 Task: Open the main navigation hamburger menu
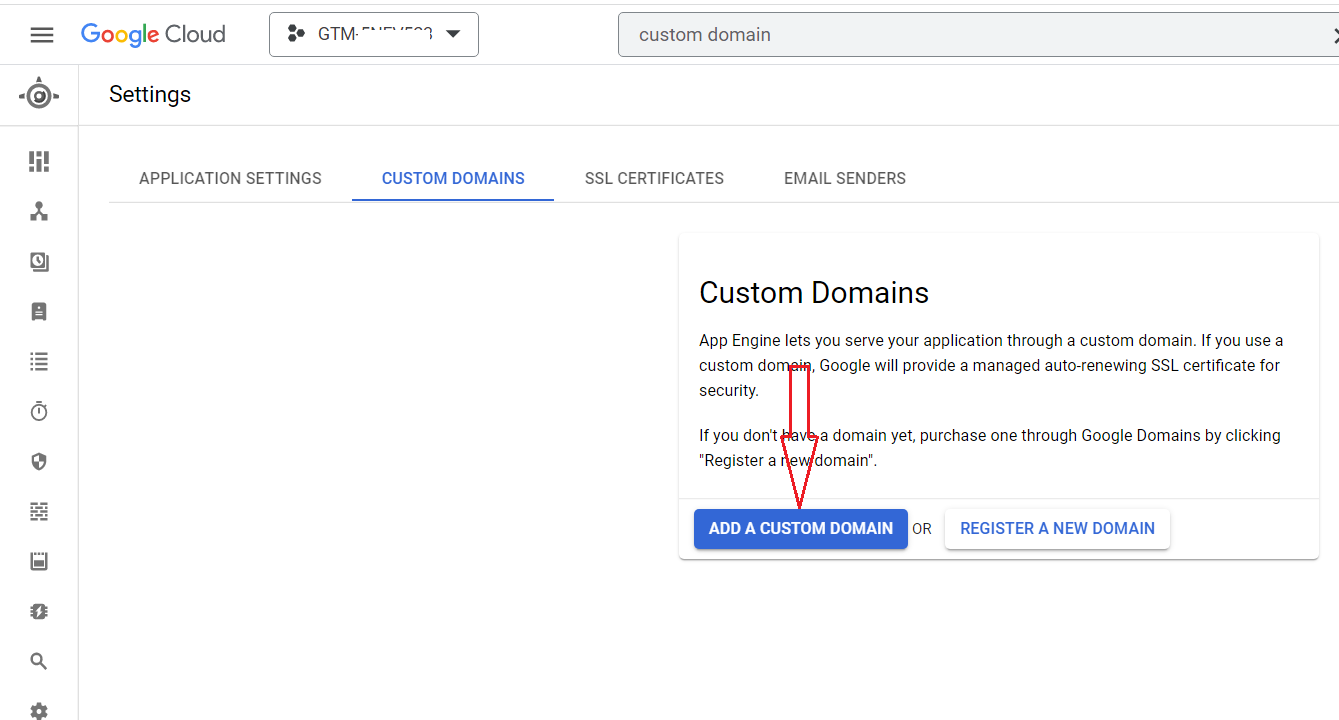(42, 35)
